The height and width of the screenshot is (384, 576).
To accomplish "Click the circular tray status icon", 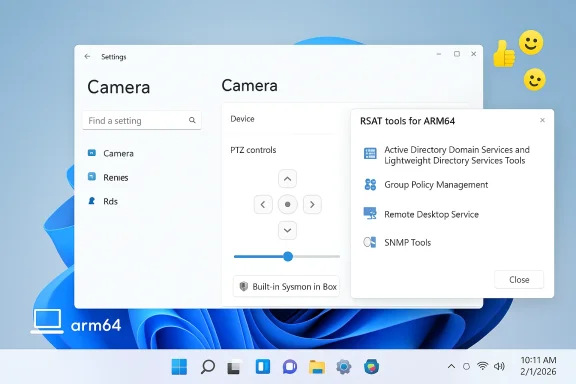I will [x=466, y=366].
